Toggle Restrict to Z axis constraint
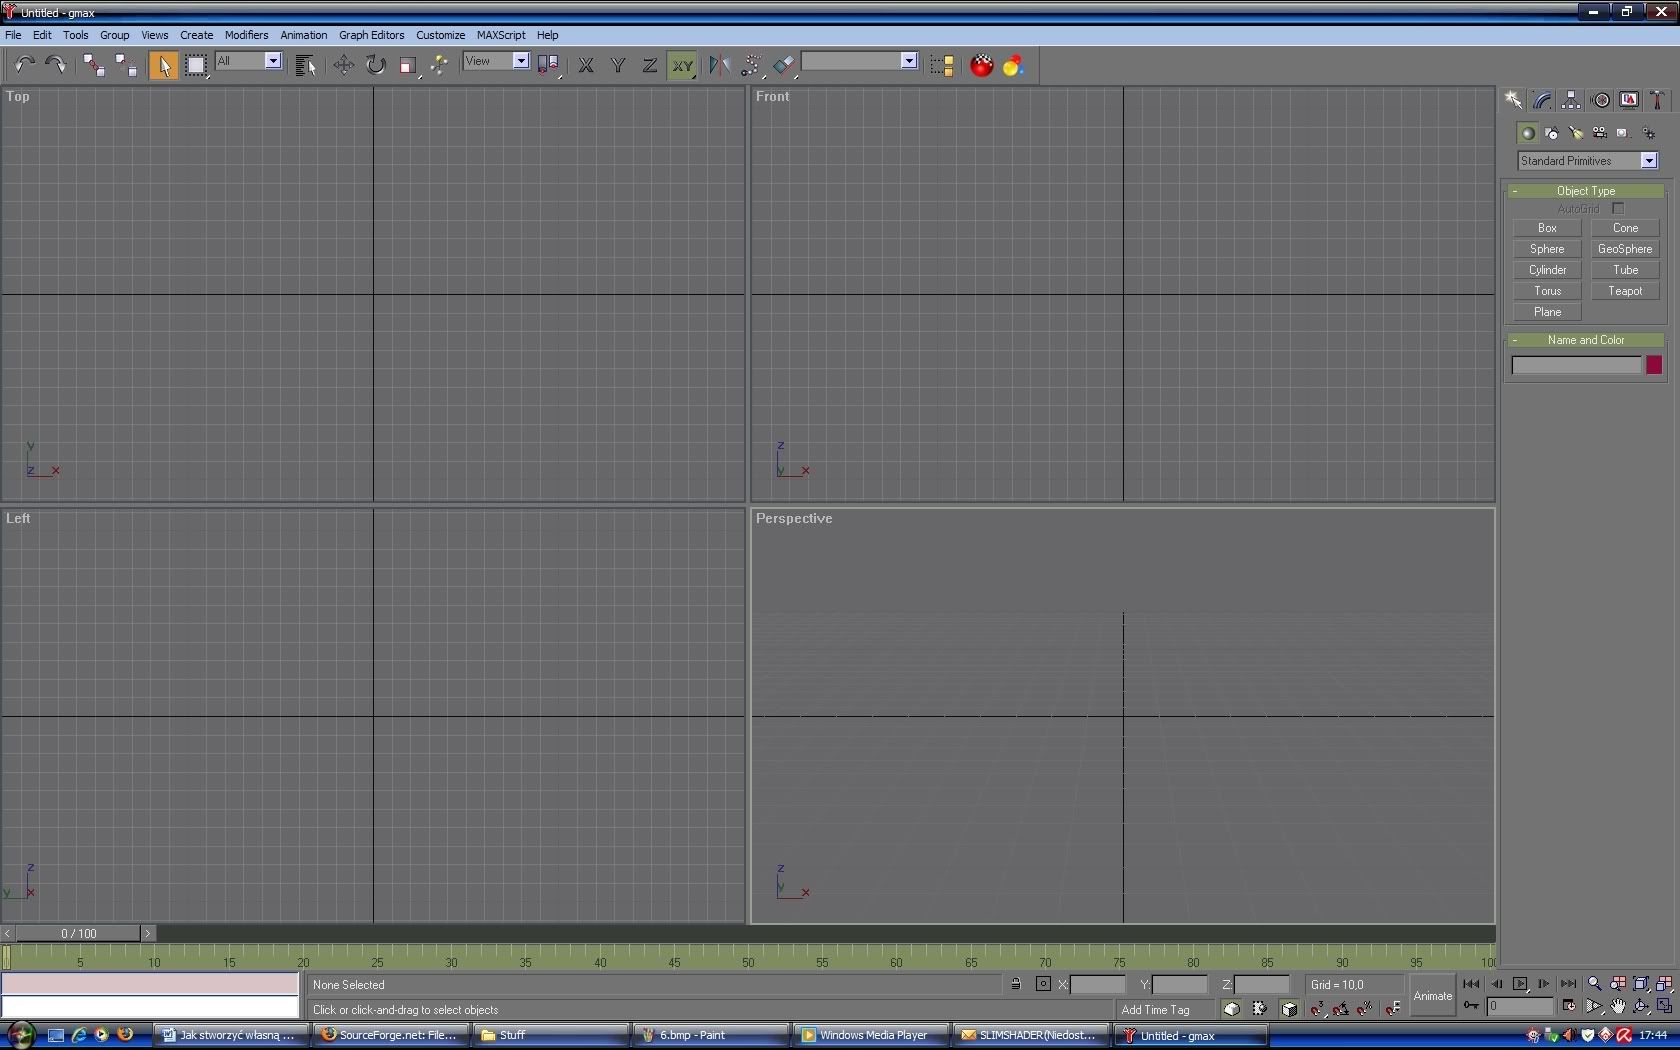 pyautogui.click(x=650, y=65)
